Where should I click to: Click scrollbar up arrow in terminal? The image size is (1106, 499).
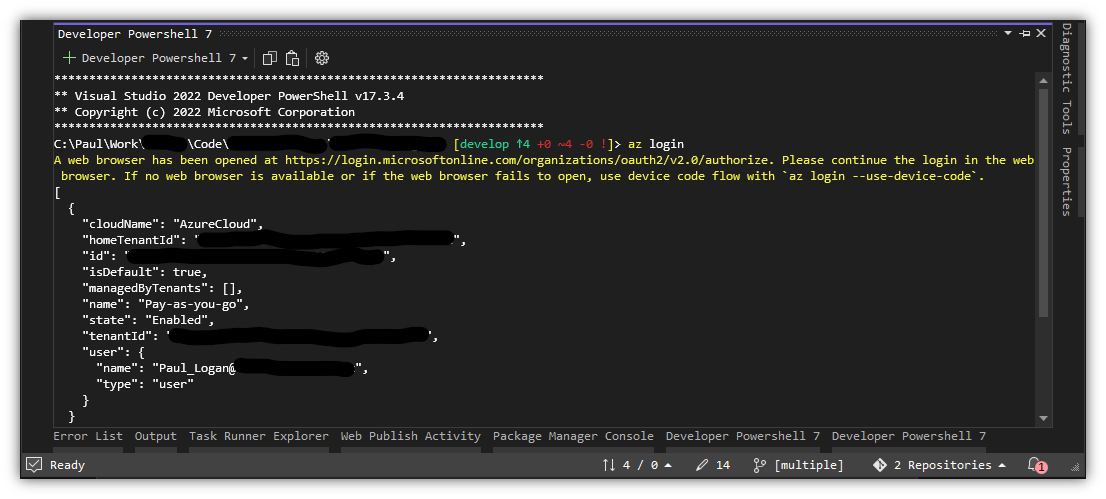coord(1044,80)
